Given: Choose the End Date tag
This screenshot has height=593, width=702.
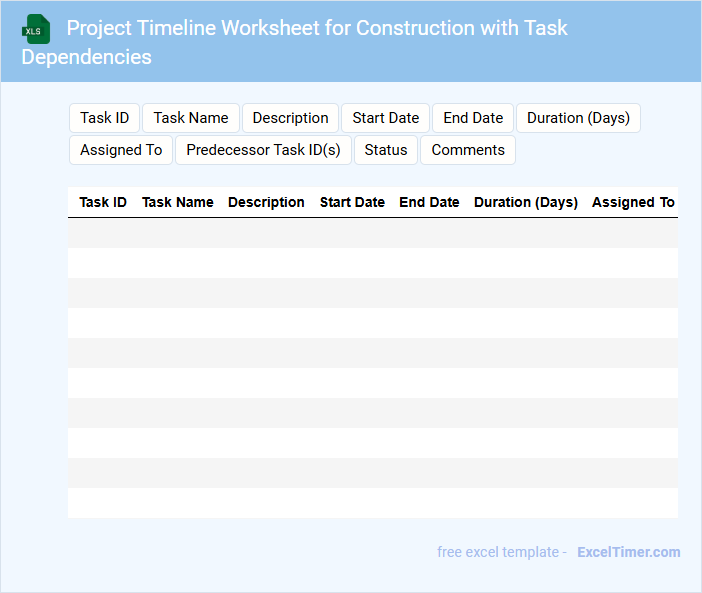Looking at the screenshot, I should coord(473,118).
